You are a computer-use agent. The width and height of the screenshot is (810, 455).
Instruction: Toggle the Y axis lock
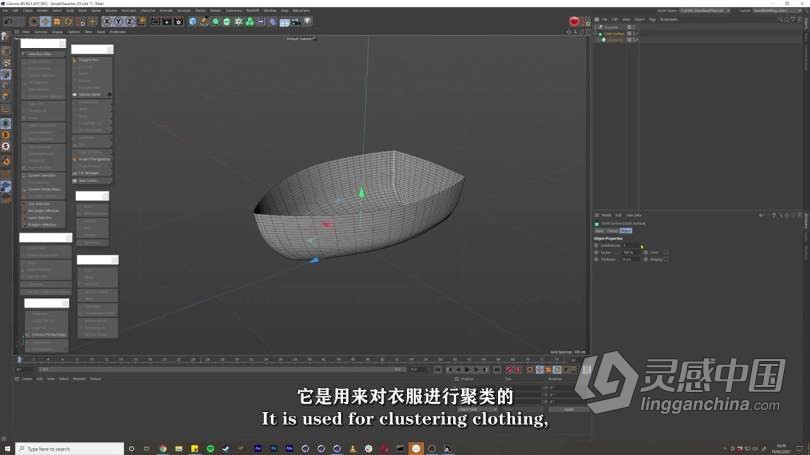[x=118, y=22]
